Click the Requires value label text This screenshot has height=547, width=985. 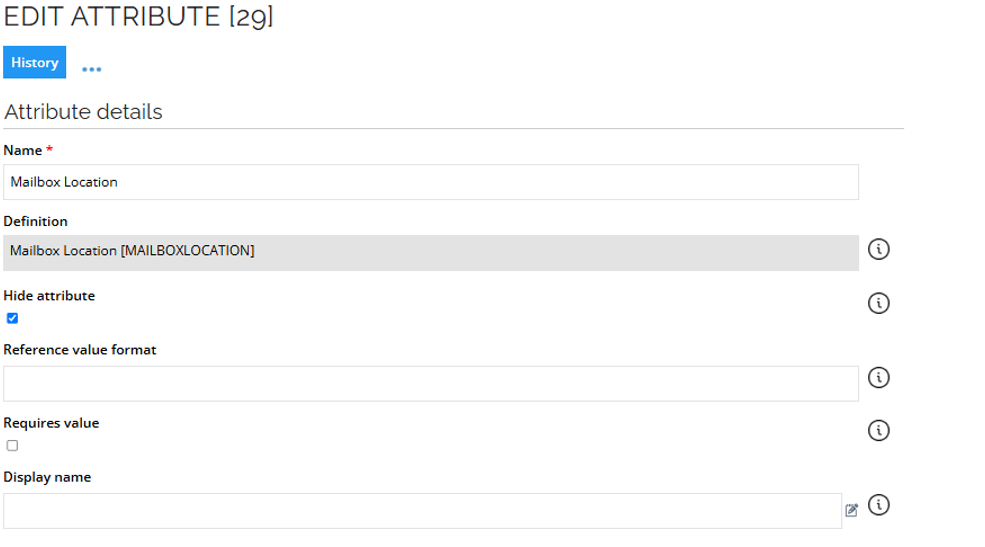click(52, 423)
